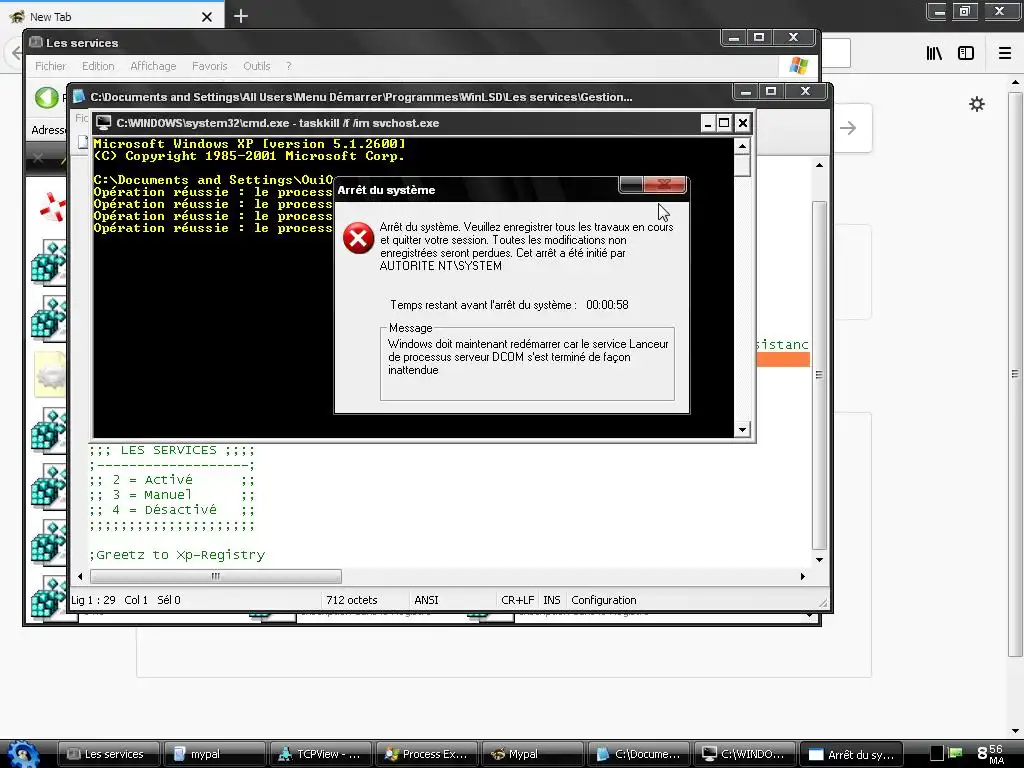Click the green tray icon near the clock
Screen dimensions: 1024x768
click(955, 753)
